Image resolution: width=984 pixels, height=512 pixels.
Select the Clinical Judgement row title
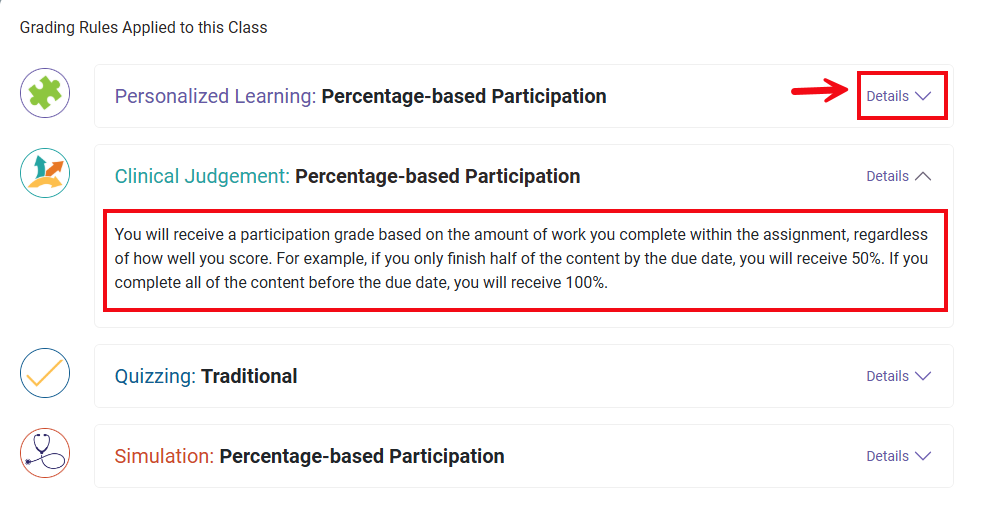[347, 177]
